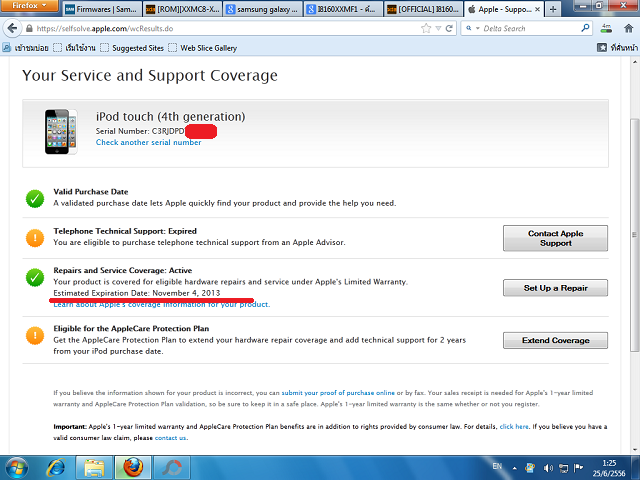640x480 pixels.
Task: Open the search engine selector dropdown
Action: [x=472, y=28]
